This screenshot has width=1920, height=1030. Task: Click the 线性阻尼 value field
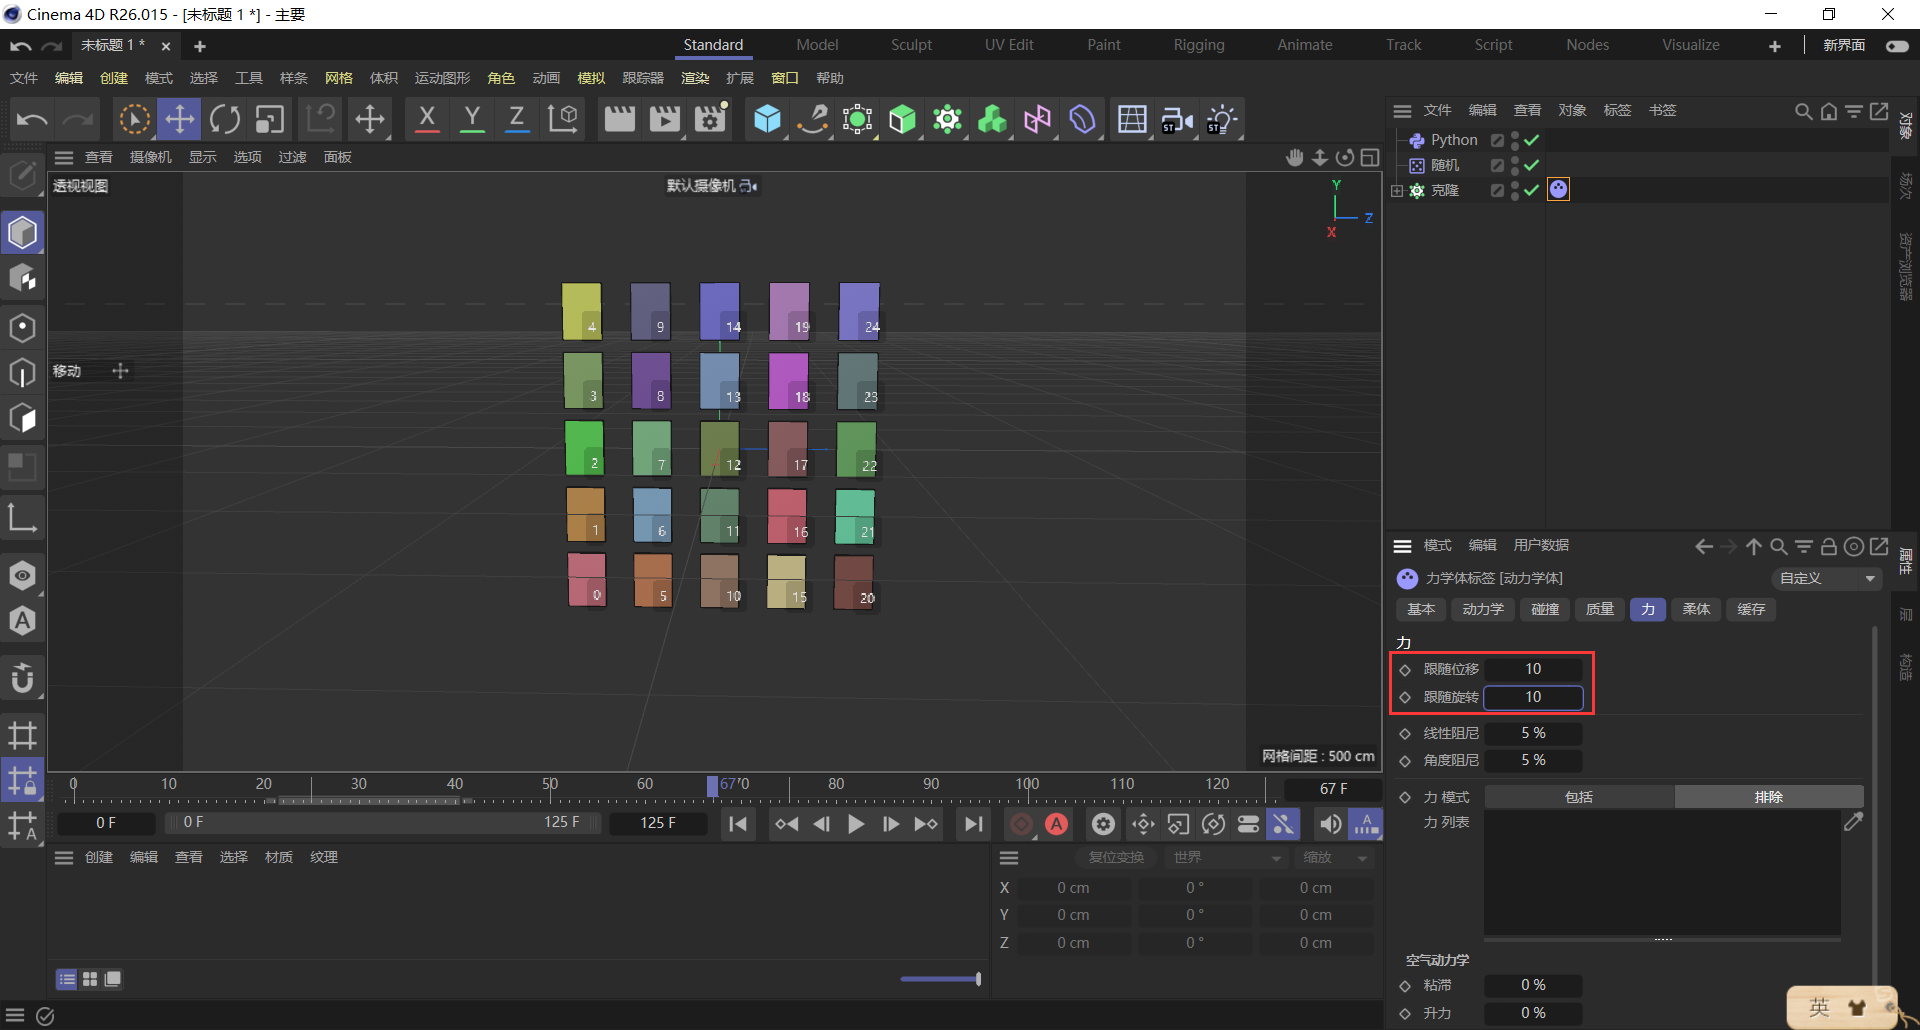(x=1533, y=733)
